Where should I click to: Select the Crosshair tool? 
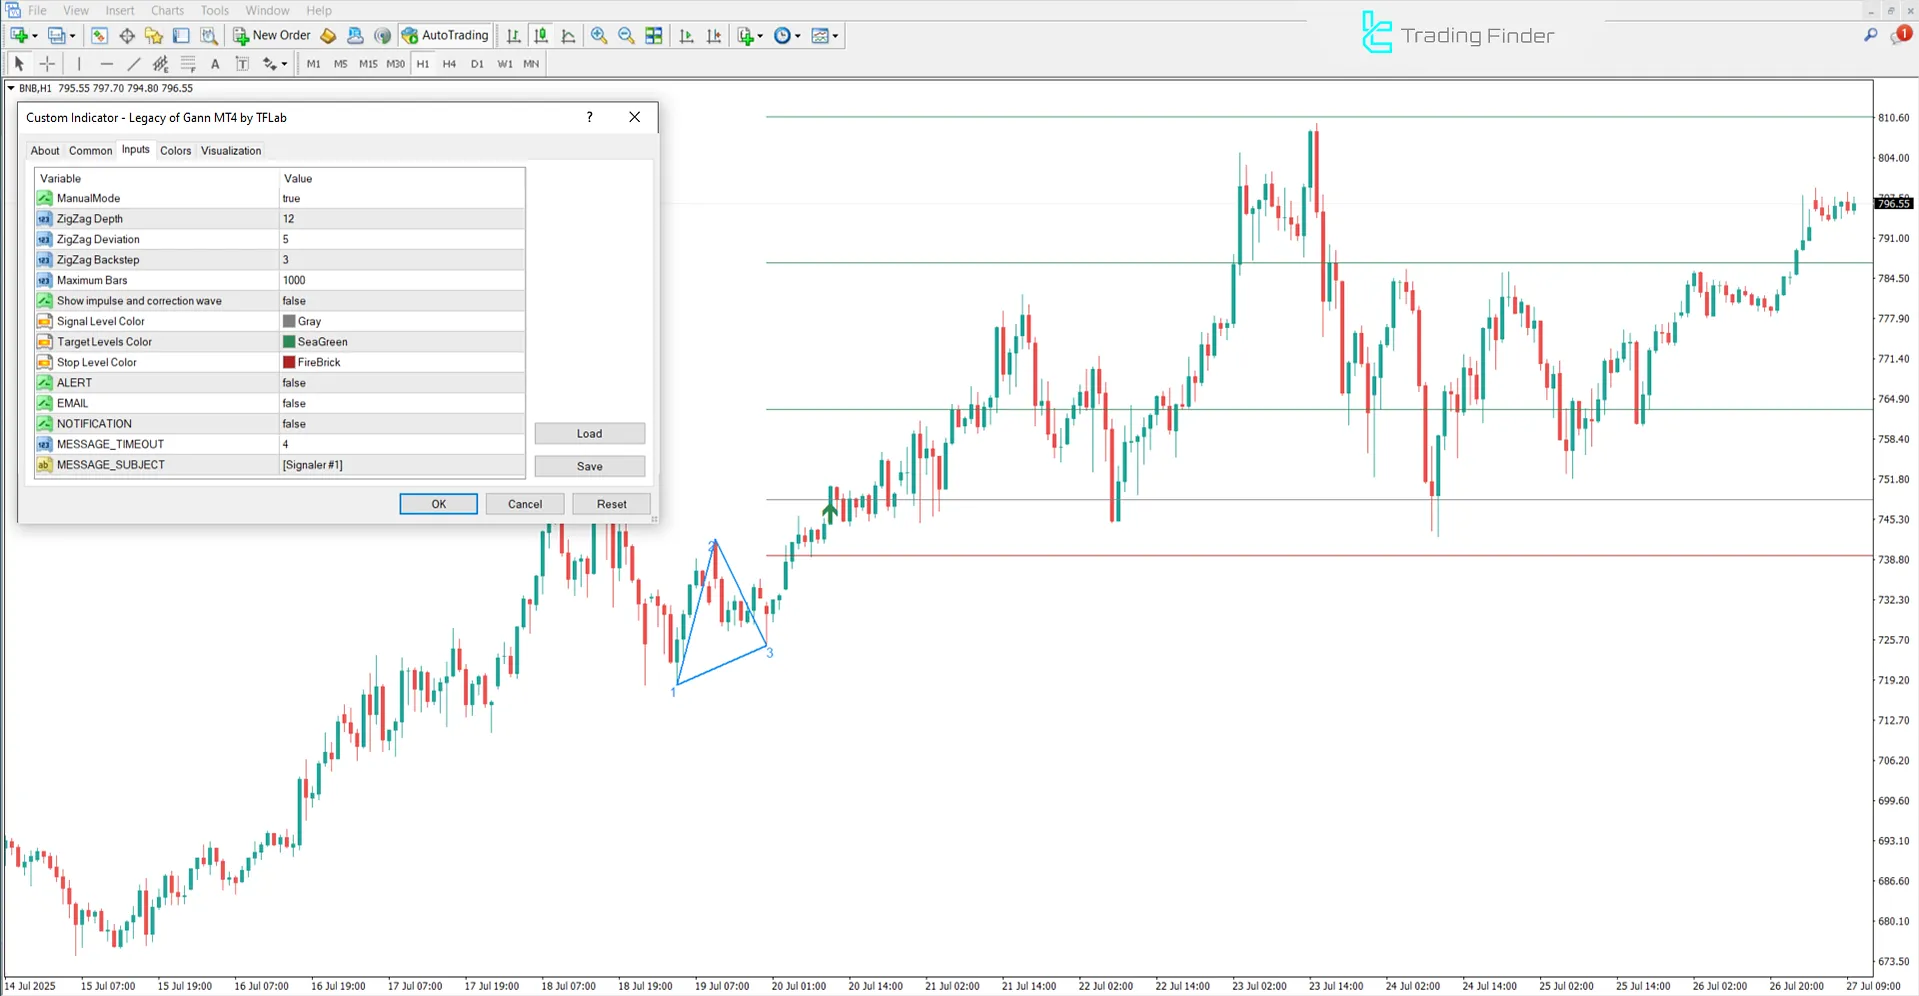47,63
